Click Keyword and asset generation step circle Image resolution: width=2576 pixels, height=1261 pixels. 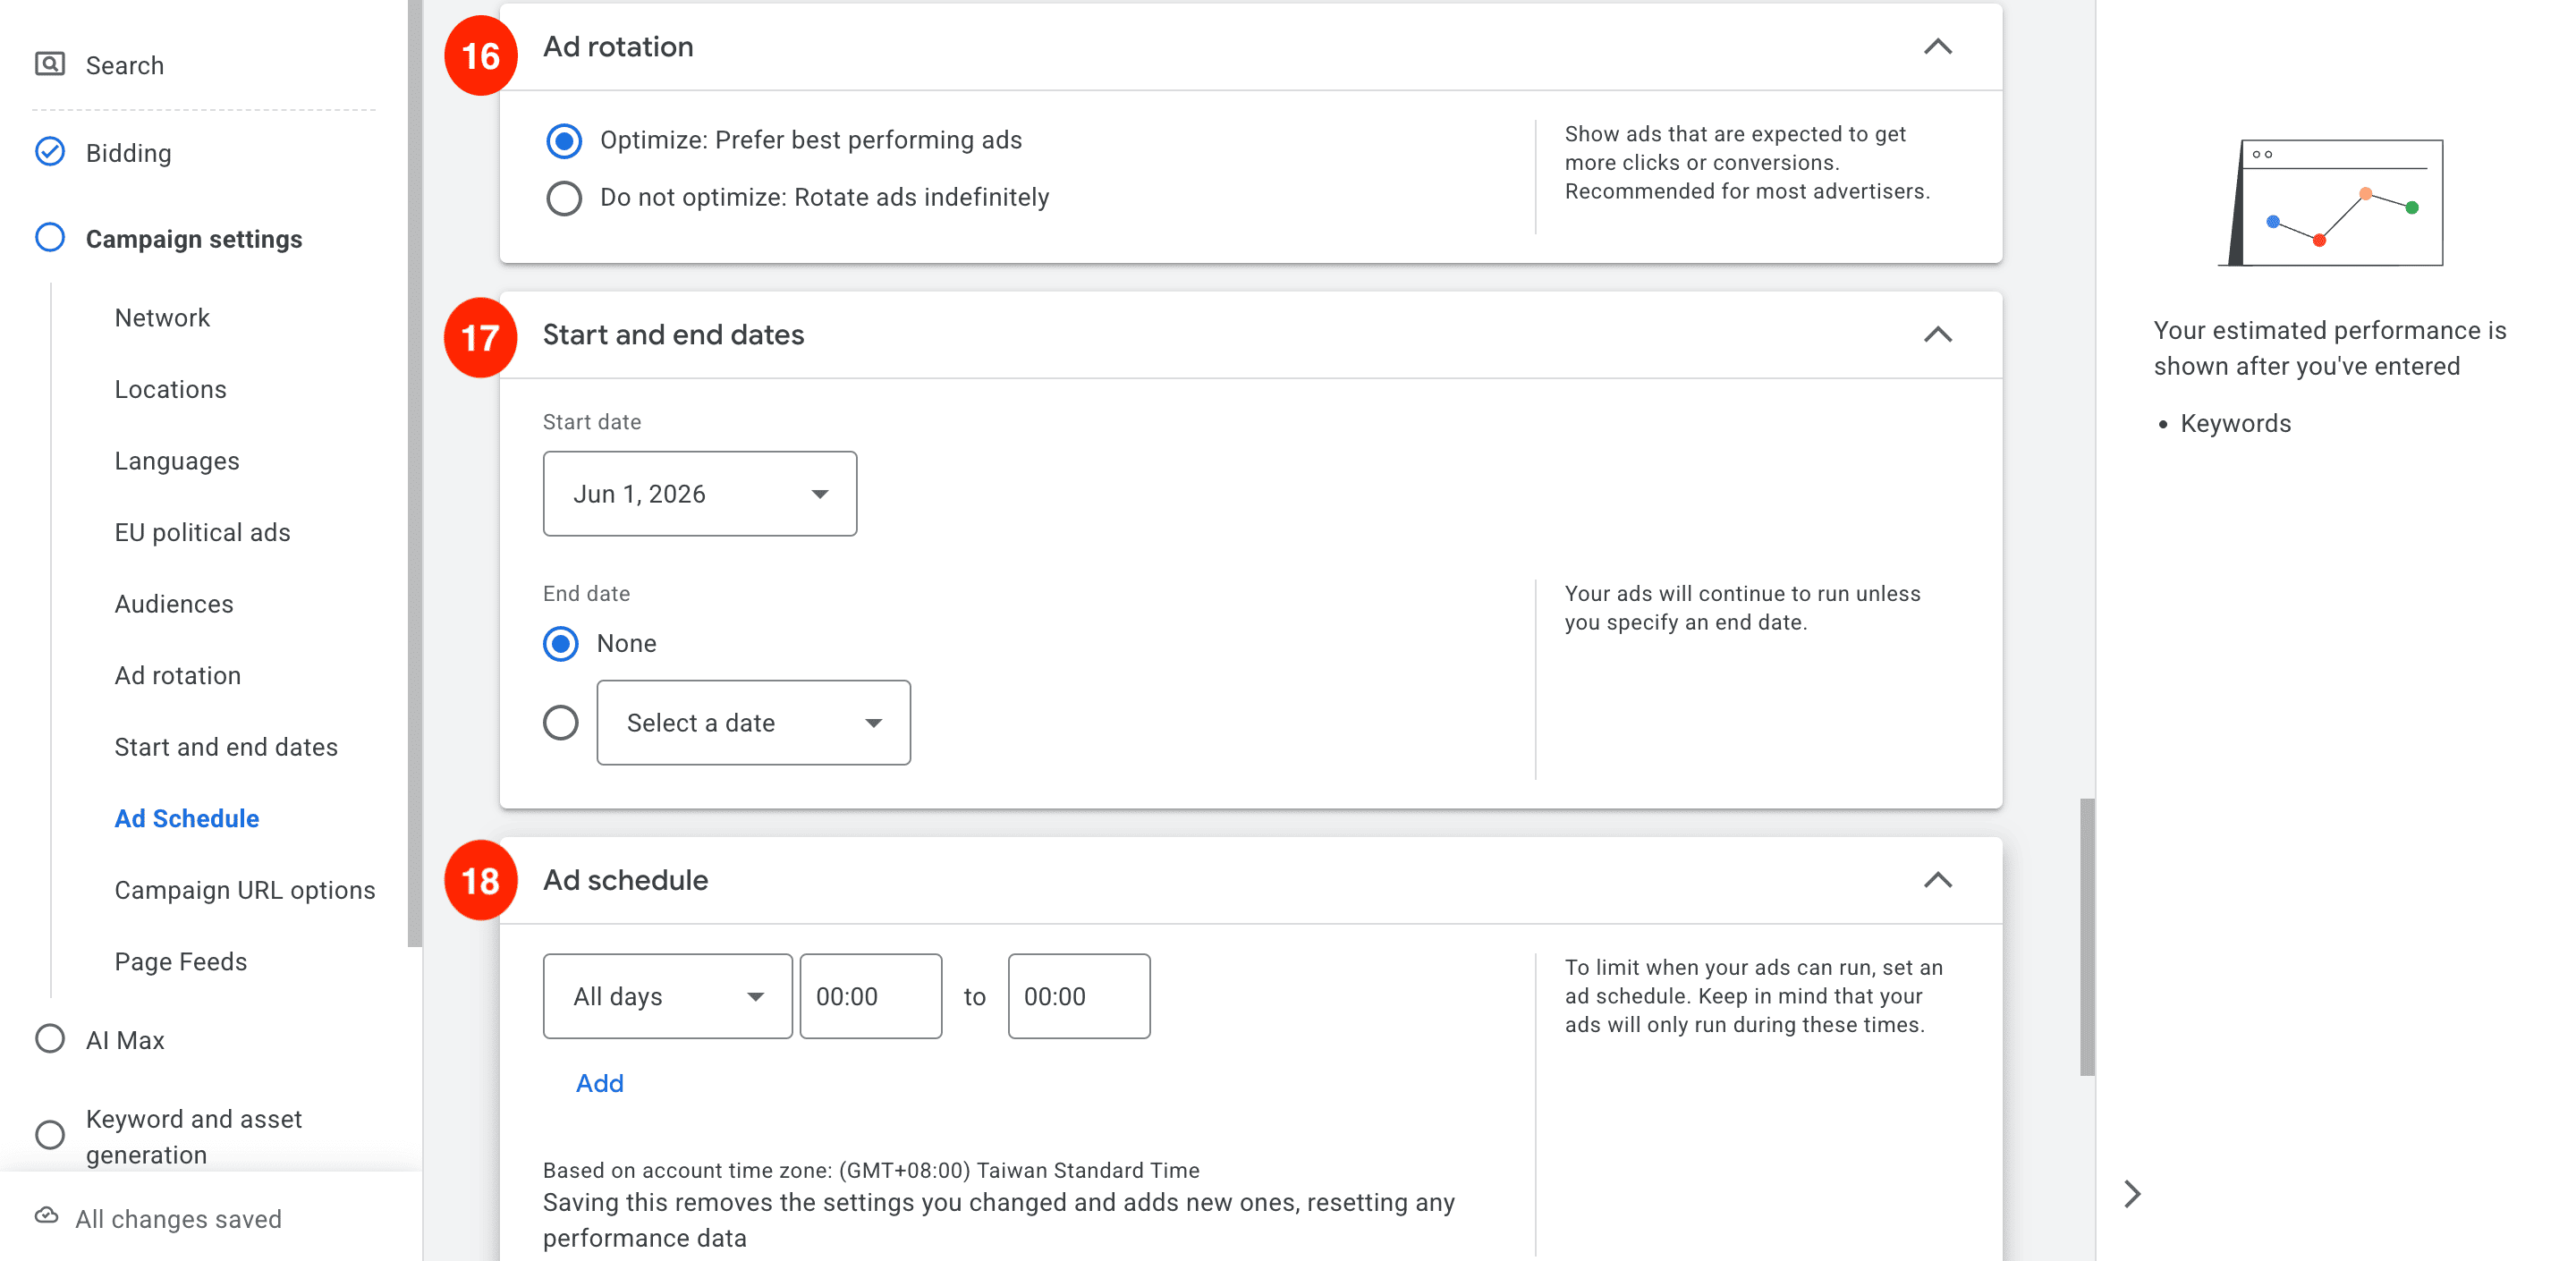50,1135
